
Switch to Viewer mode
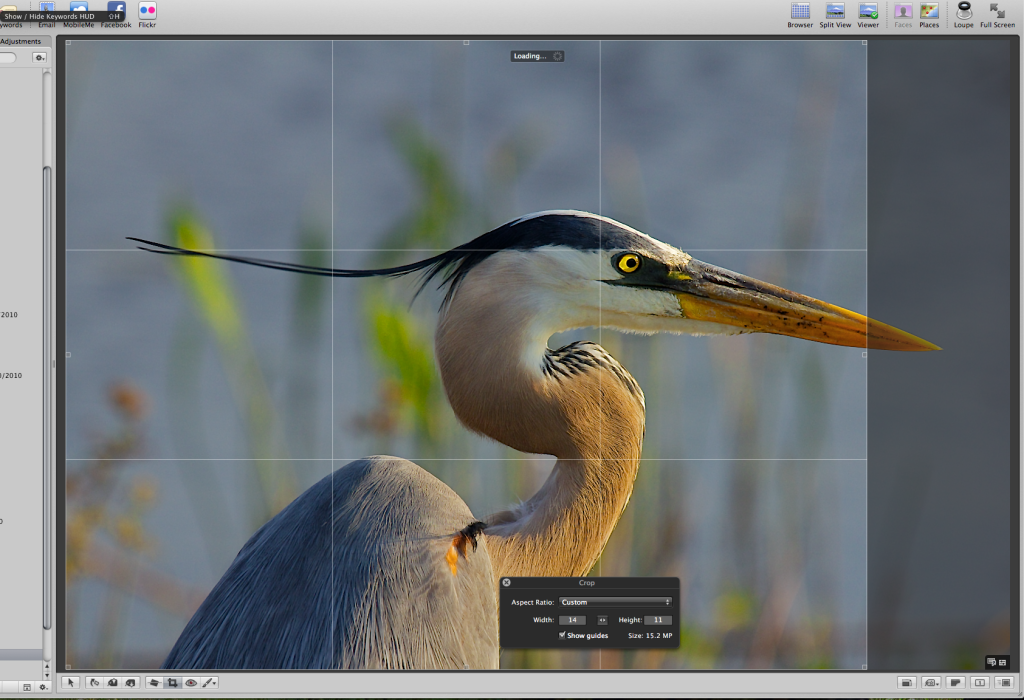868,12
